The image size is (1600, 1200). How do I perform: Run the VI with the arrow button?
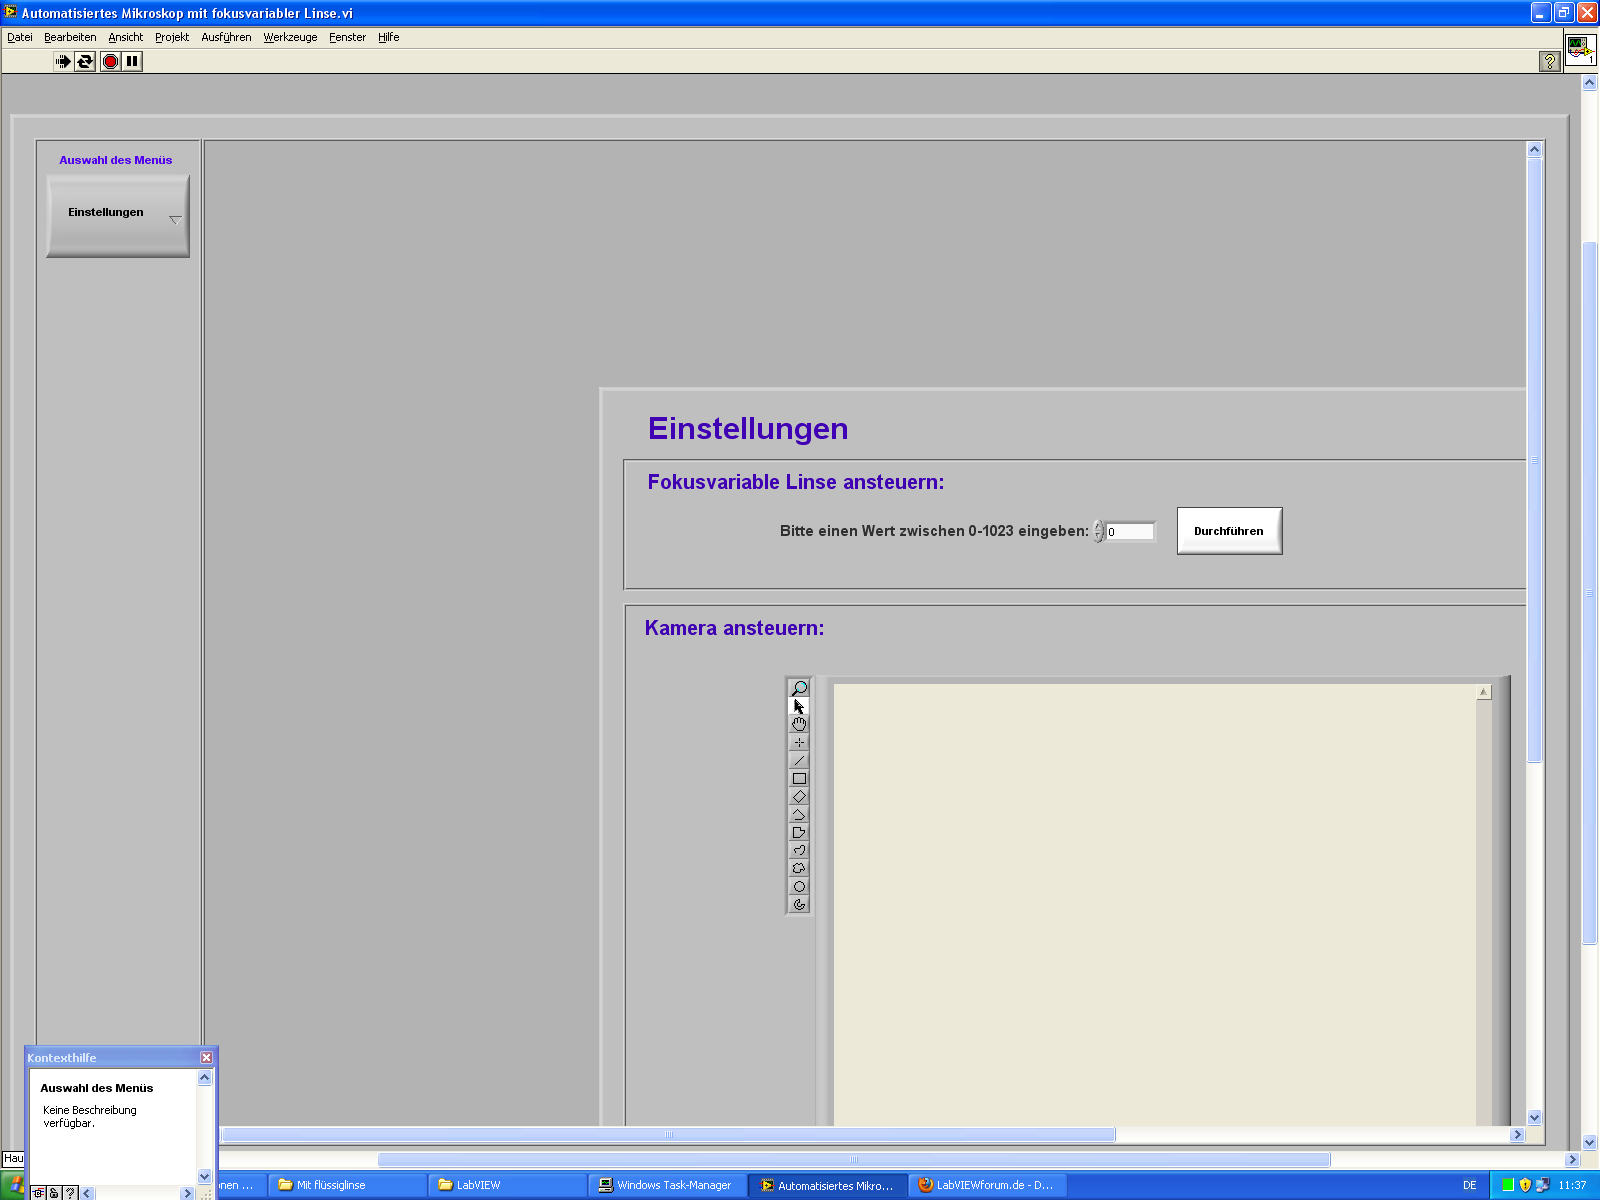point(62,61)
